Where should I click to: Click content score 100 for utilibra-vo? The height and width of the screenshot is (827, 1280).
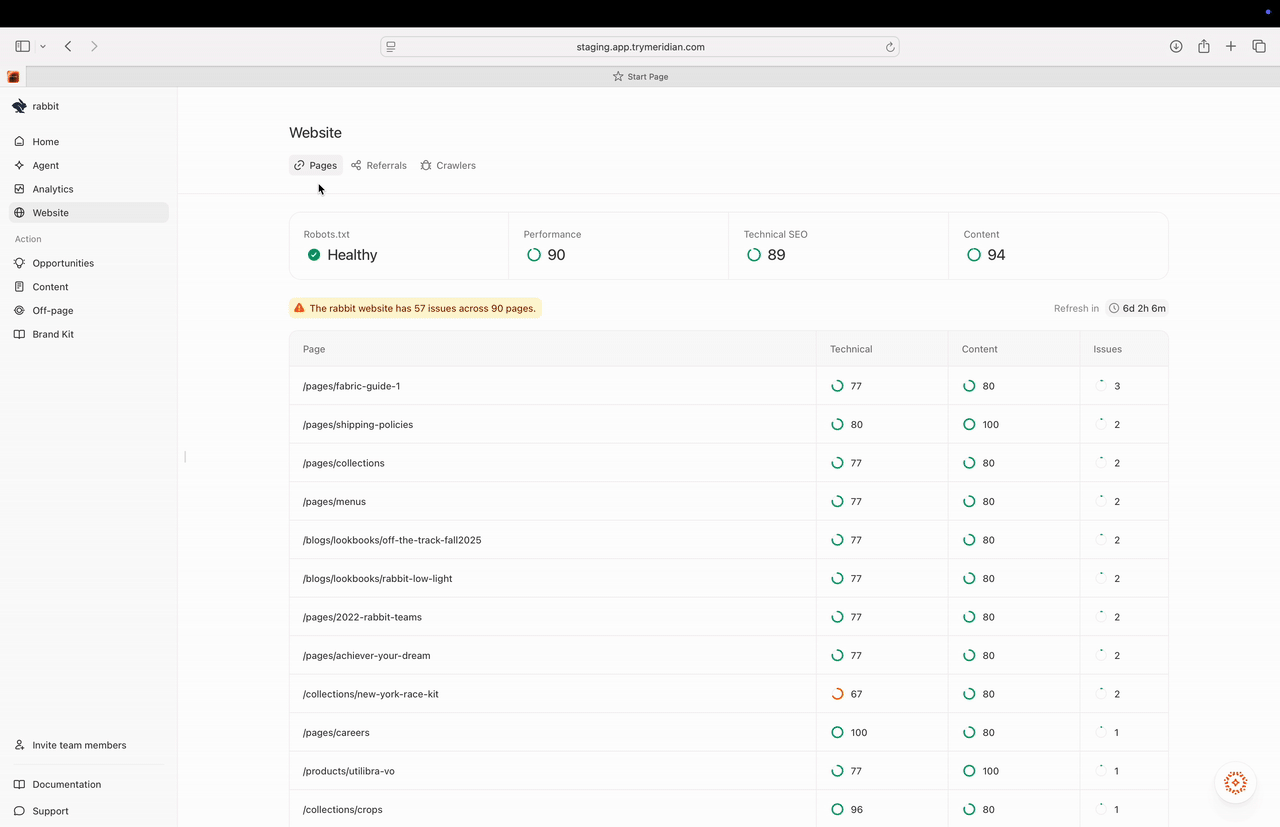tap(981, 771)
